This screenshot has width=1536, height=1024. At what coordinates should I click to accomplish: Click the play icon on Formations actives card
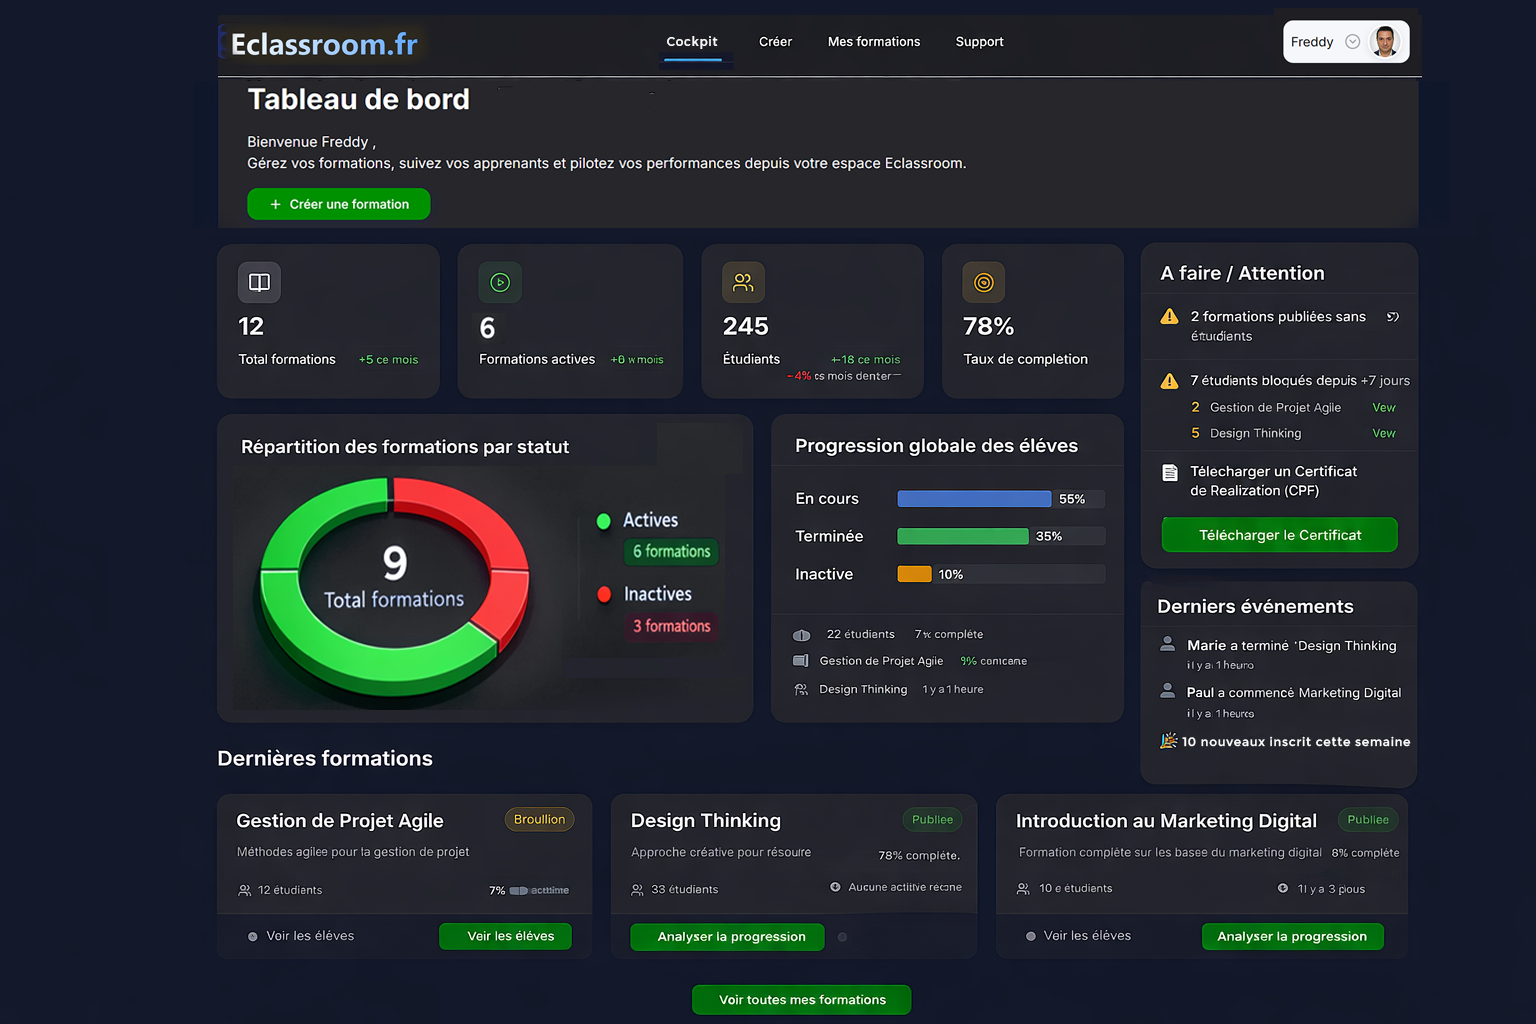(500, 283)
